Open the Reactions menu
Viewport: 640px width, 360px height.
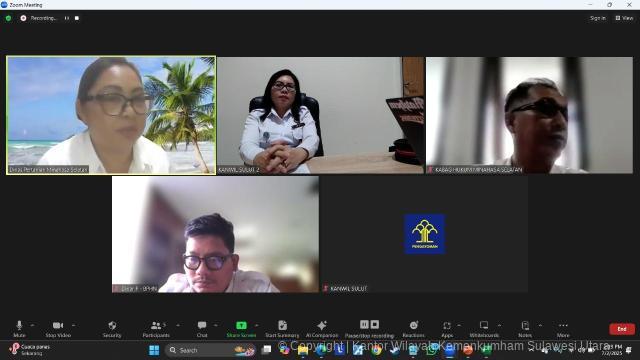pos(413,329)
